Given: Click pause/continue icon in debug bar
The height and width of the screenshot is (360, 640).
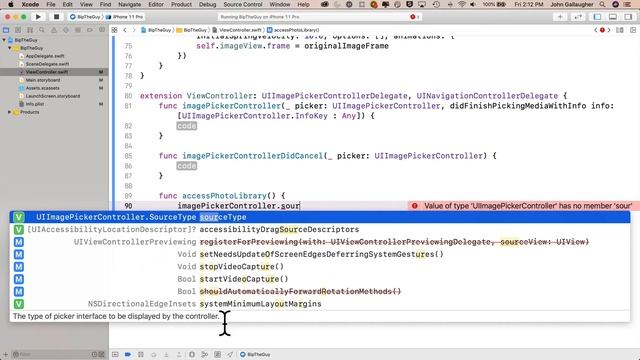Looking at the screenshot, I should click(x=141, y=354).
